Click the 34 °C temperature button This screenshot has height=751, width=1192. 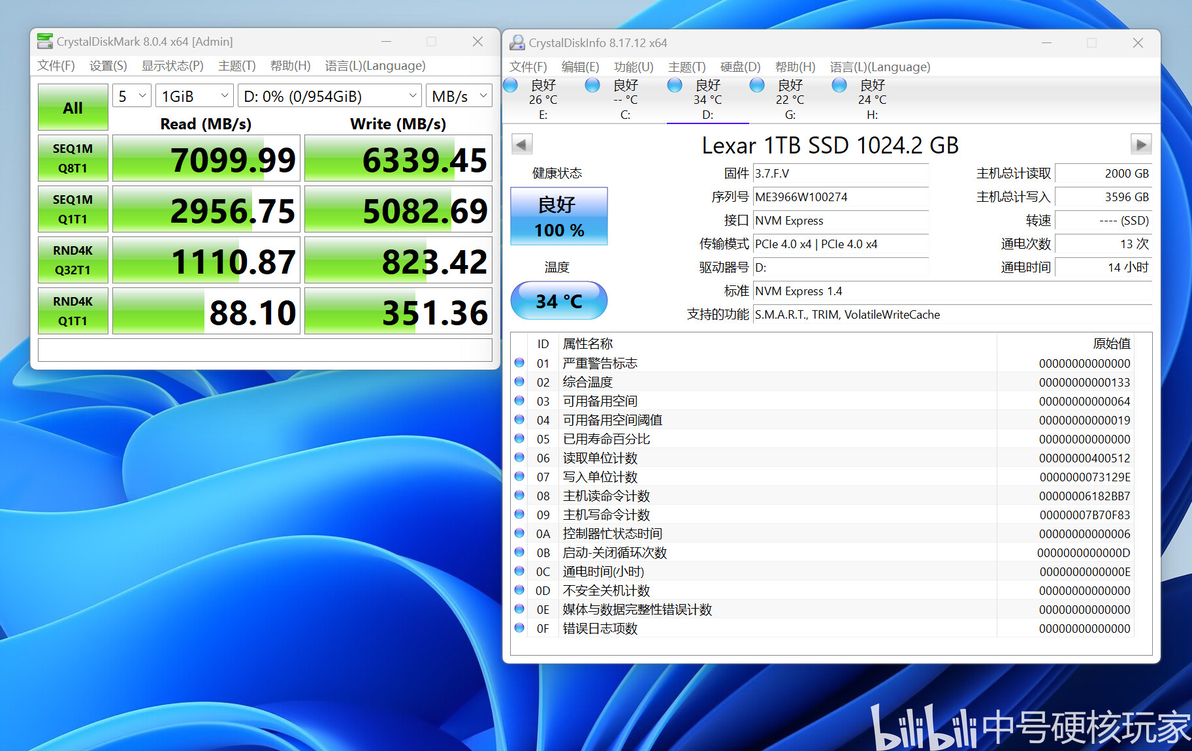(x=559, y=301)
